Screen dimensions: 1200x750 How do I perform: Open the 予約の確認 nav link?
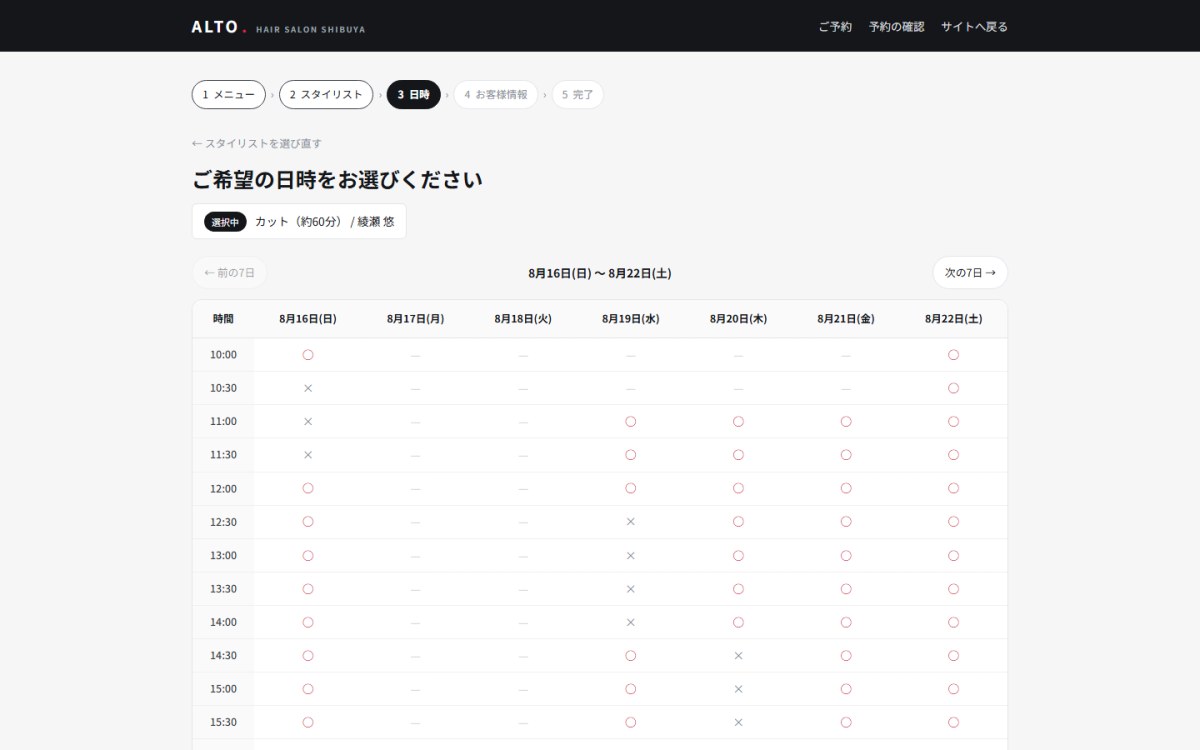pos(896,27)
